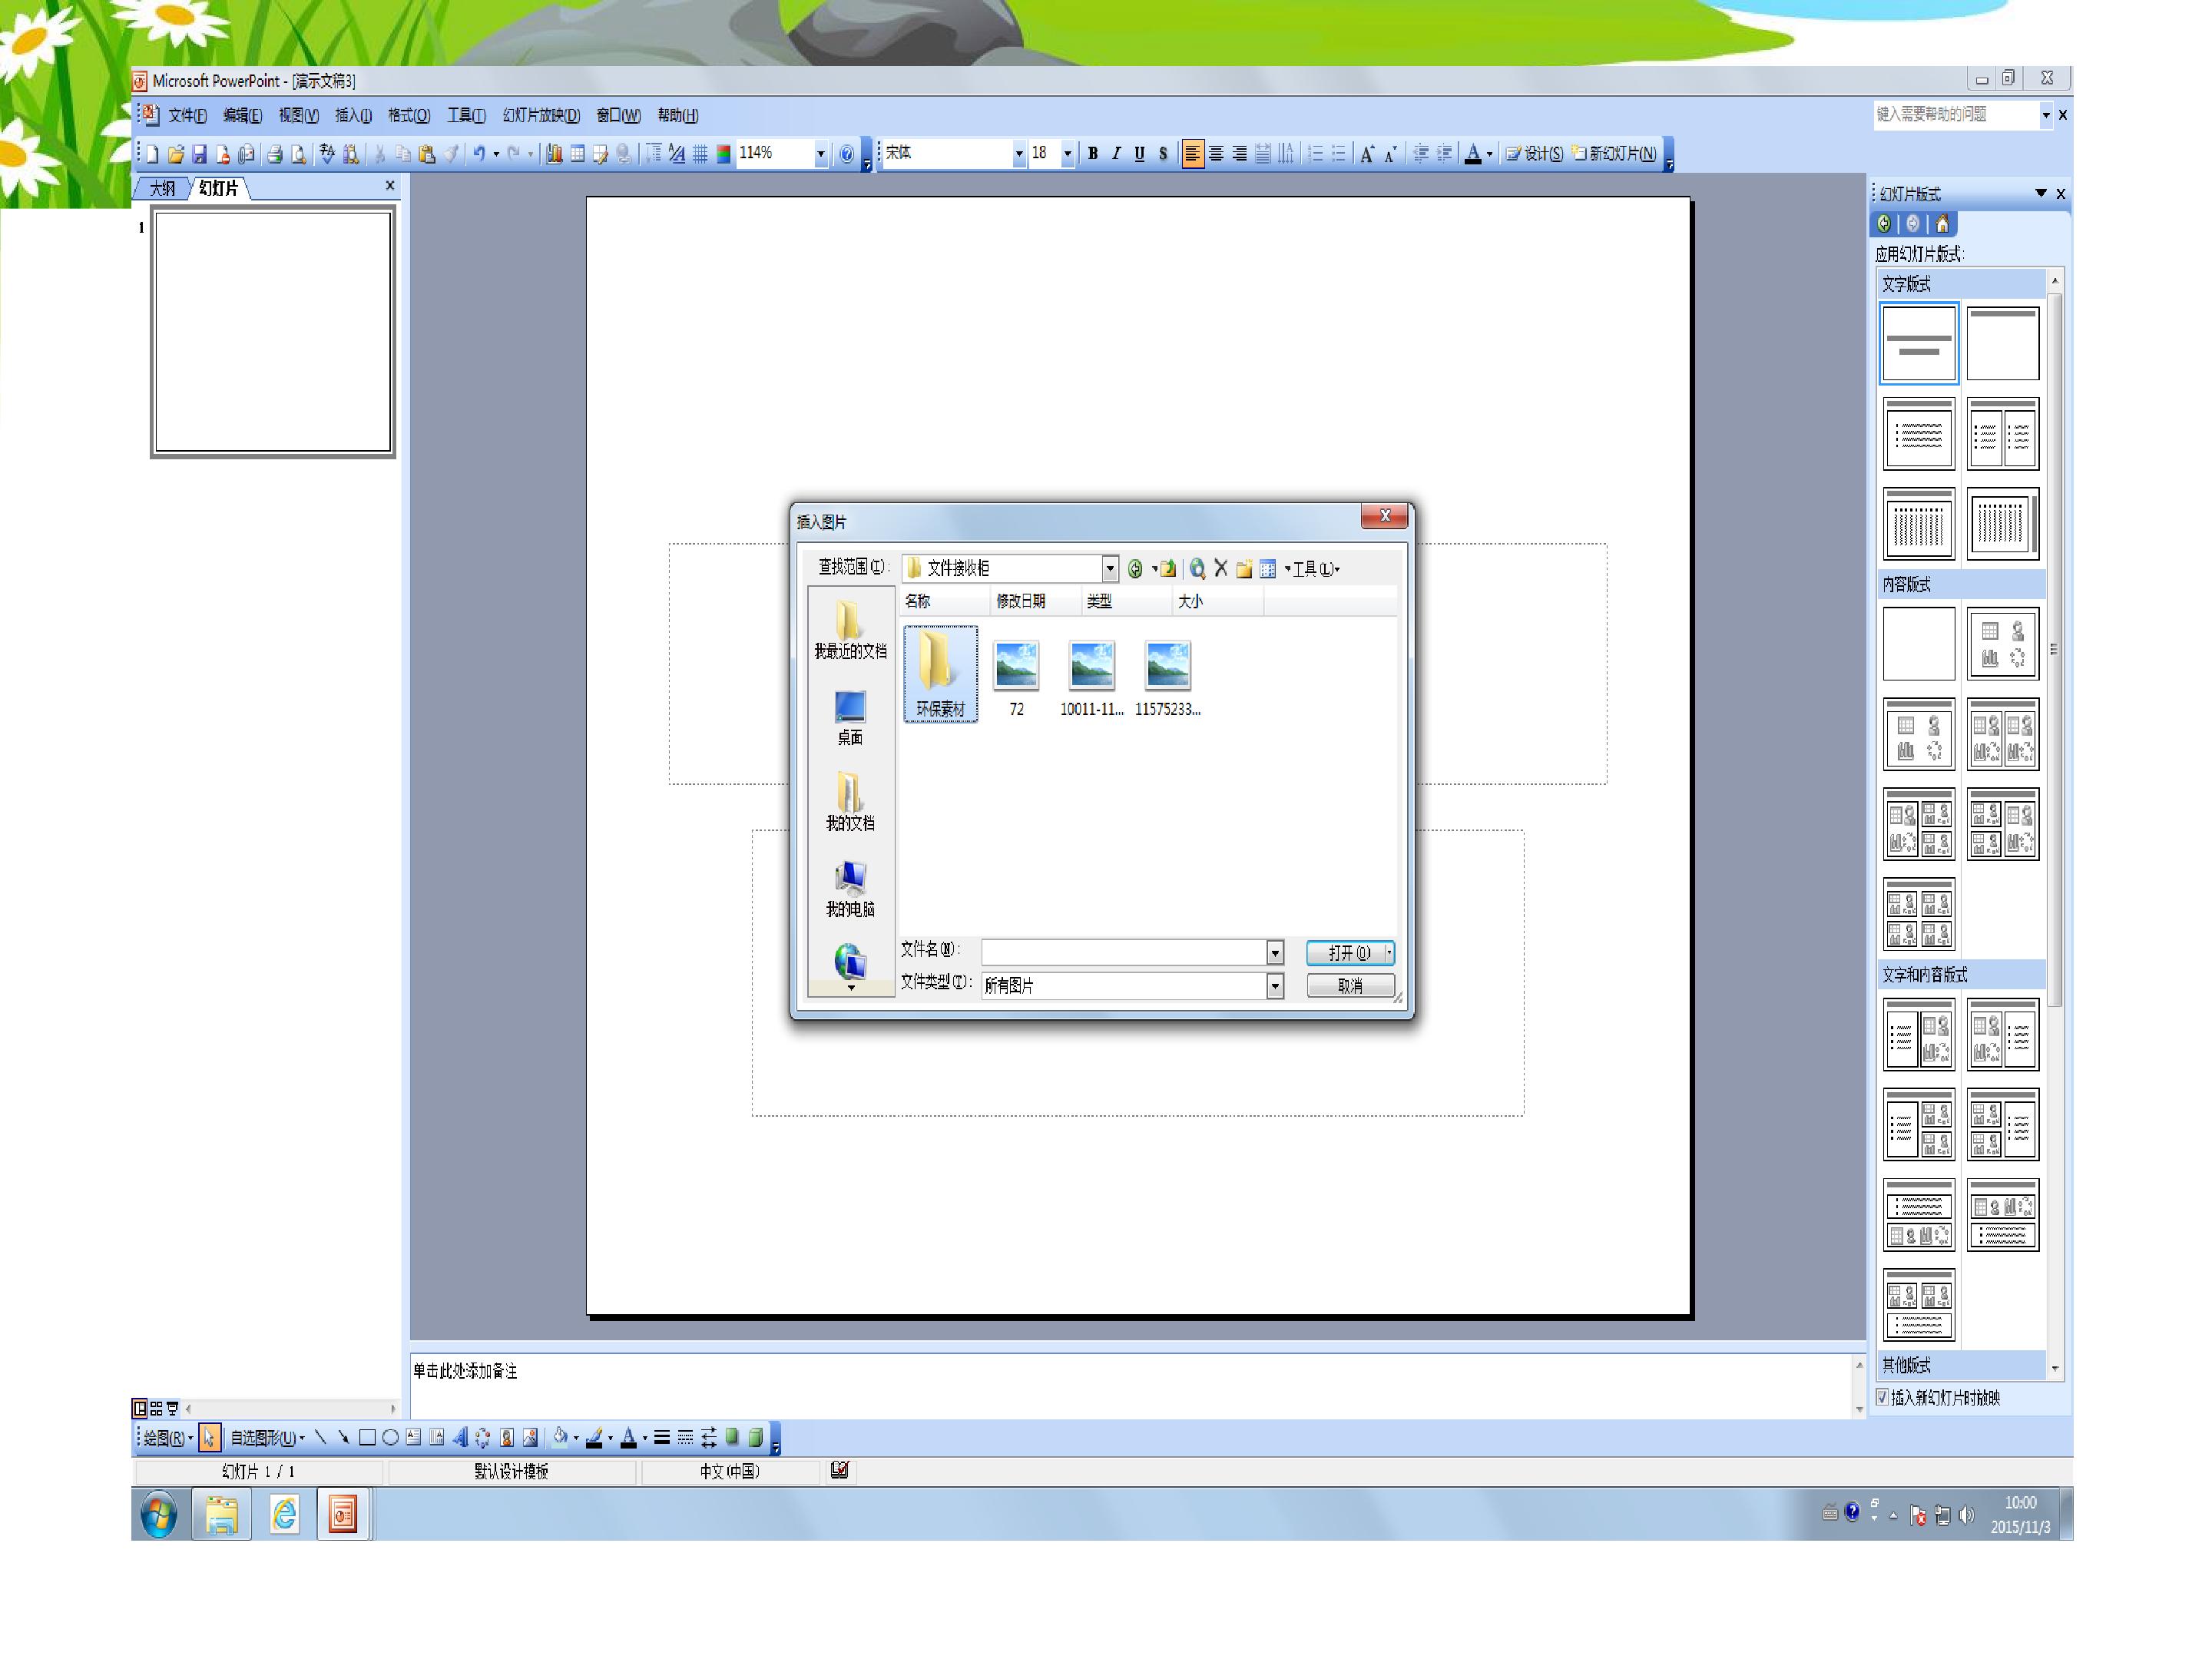This screenshot has height=1659, width=2212.
Task: Click the oval shape tool
Action: 390,1438
